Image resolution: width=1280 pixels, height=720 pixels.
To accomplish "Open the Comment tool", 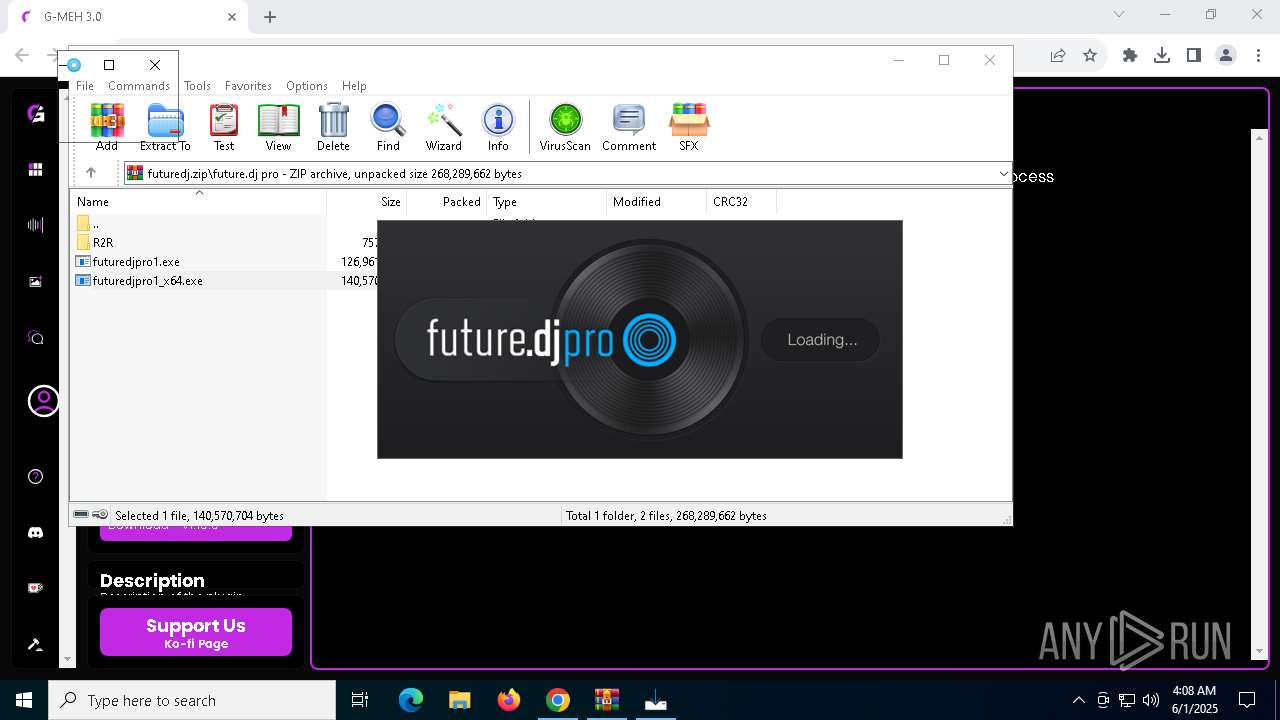I will [629, 127].
